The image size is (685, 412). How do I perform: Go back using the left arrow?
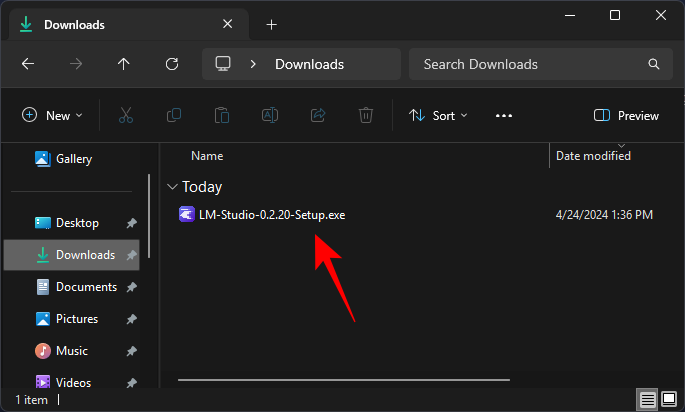28,64
